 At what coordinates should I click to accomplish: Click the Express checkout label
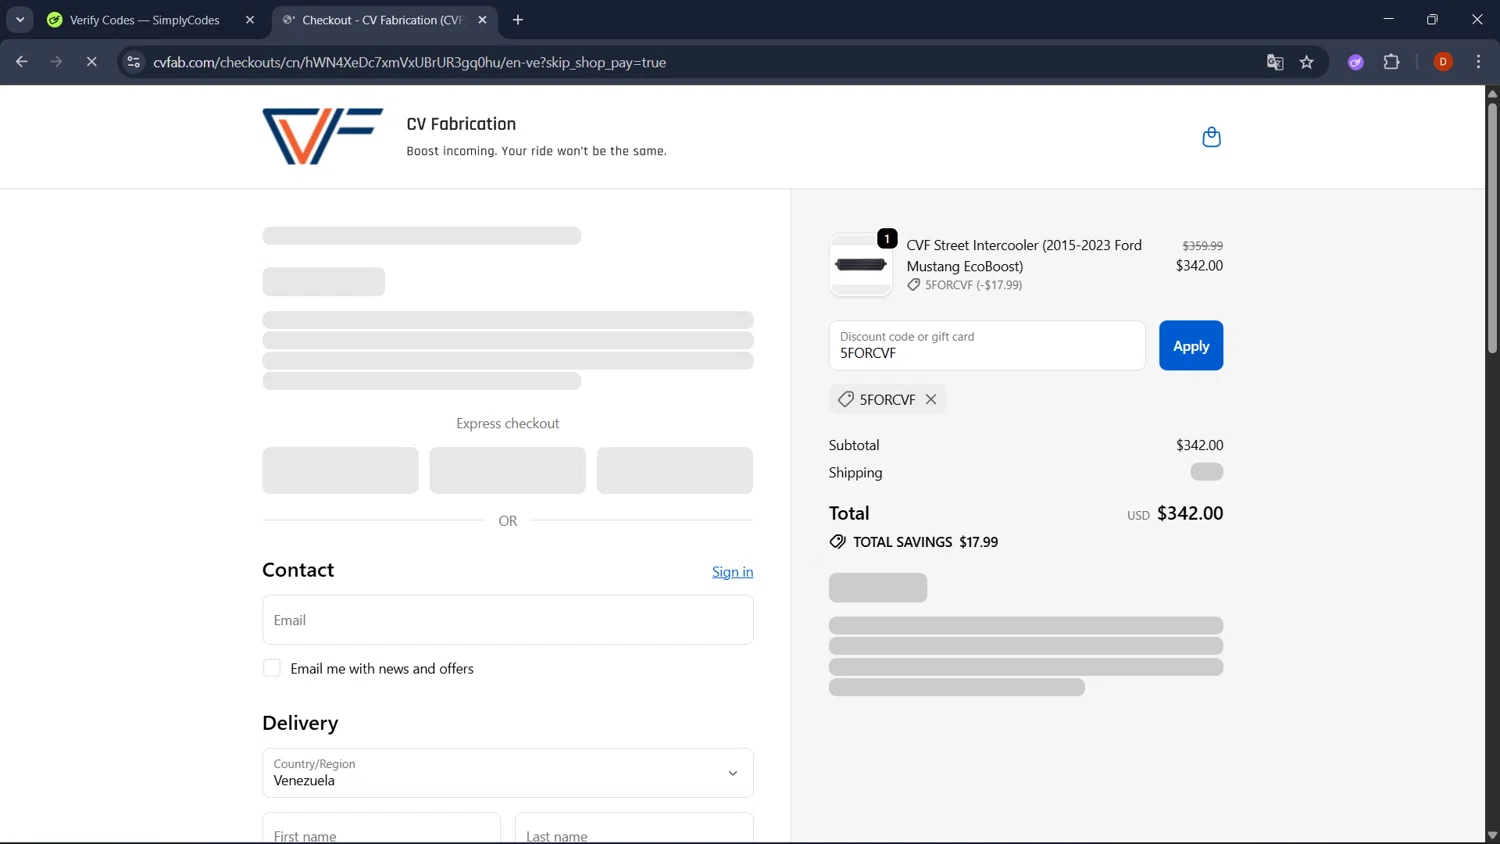508,424
